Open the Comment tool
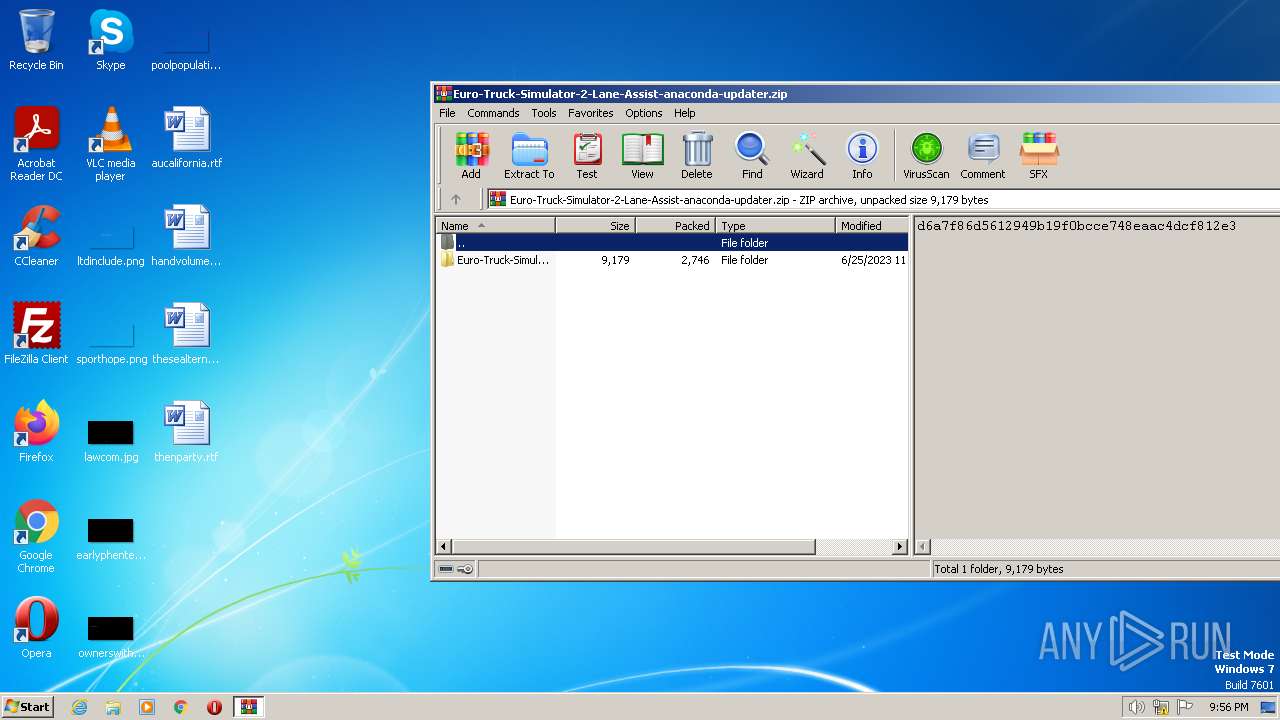Screen dimensions: 1280x720 [x=983, y=156]
